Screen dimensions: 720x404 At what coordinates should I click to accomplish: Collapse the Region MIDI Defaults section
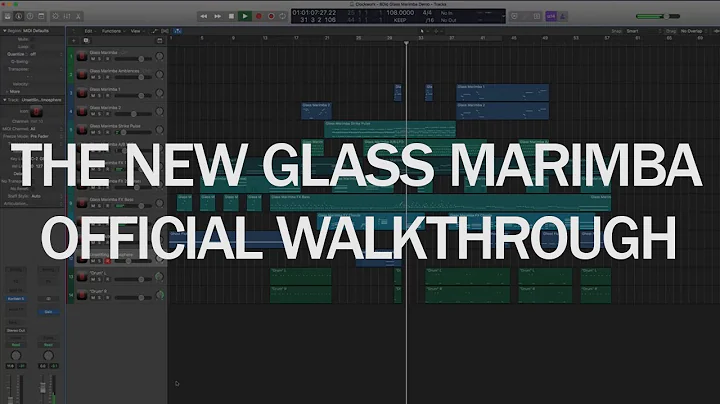click(5, 31)
